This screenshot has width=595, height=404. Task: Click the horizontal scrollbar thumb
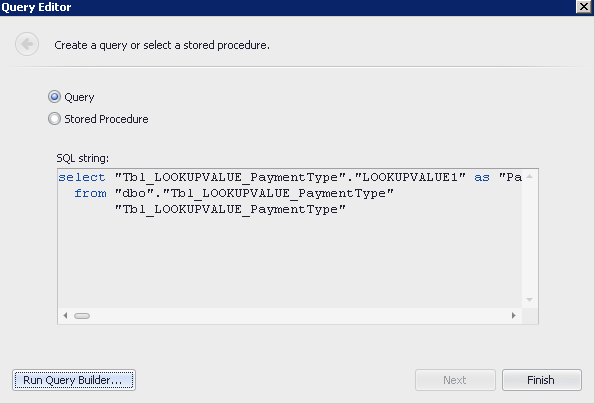pyautogui.click(x=82, y=316)
